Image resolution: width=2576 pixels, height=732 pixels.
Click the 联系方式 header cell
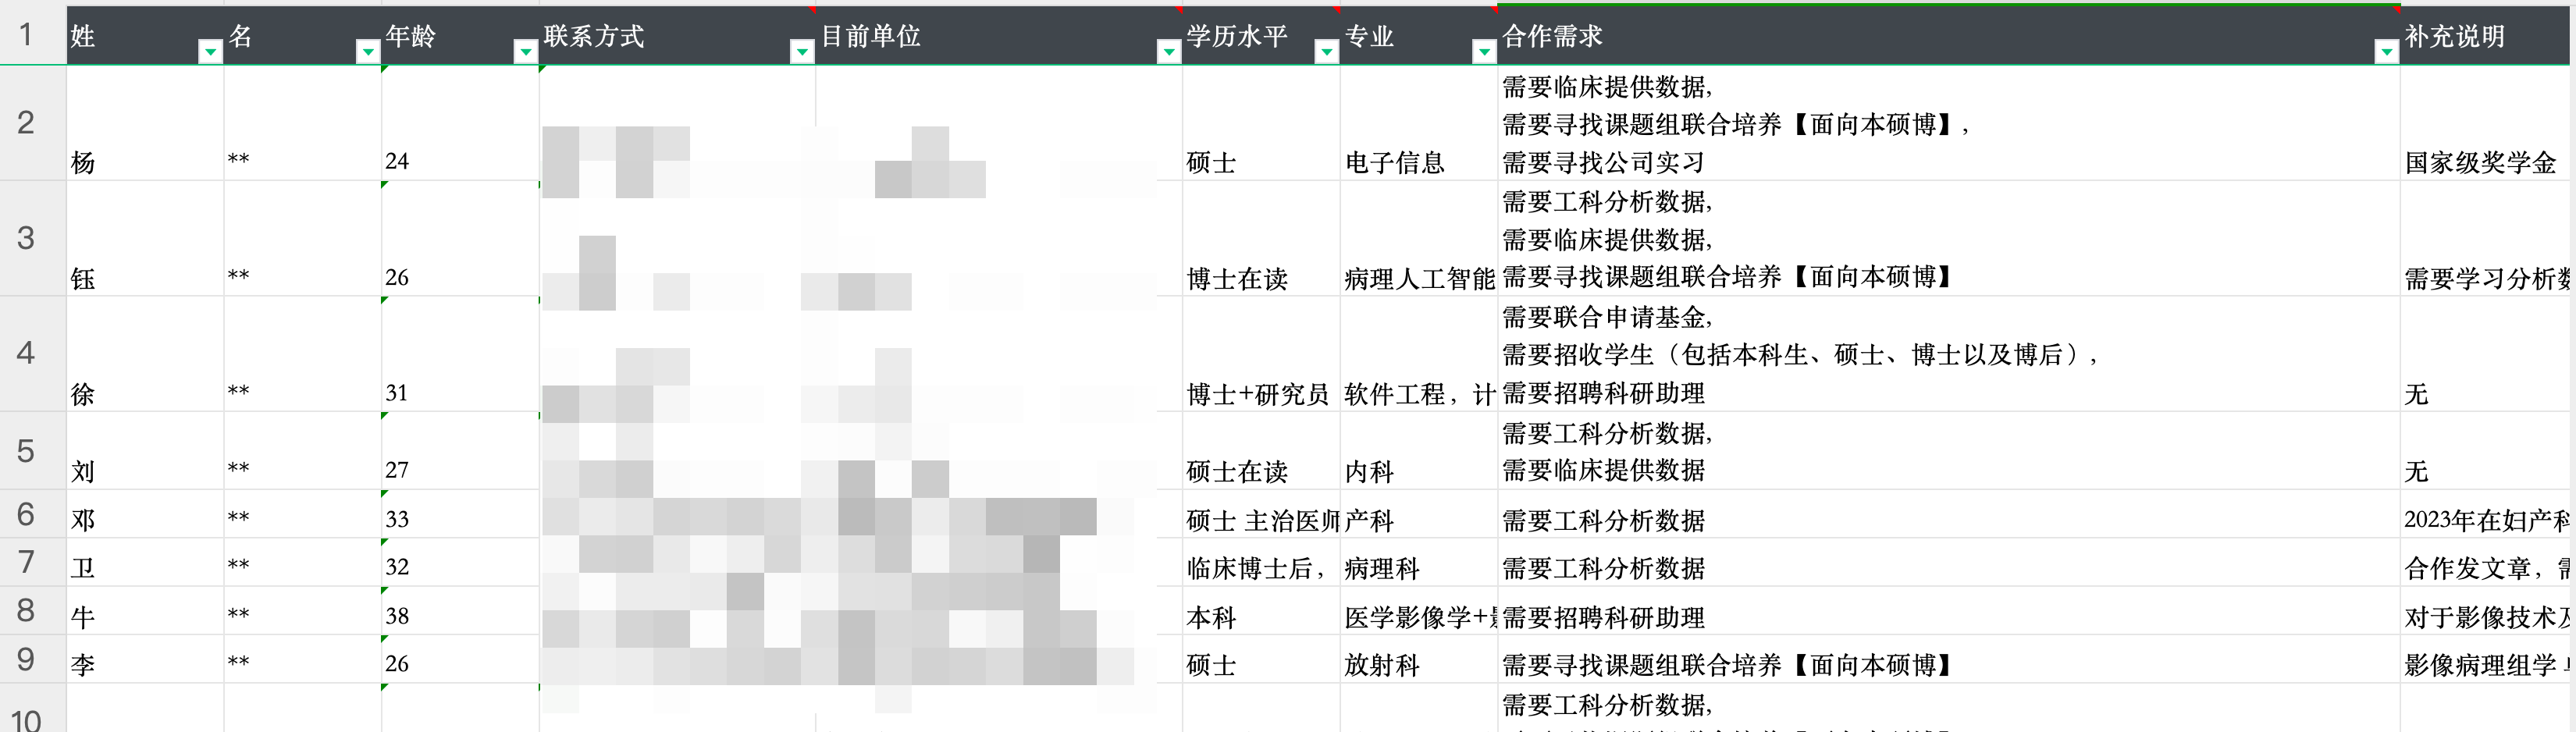[x=677, y=36]
